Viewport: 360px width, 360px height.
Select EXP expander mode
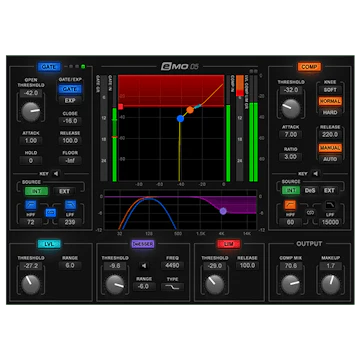pyautogui.click(x=70, y=100)
